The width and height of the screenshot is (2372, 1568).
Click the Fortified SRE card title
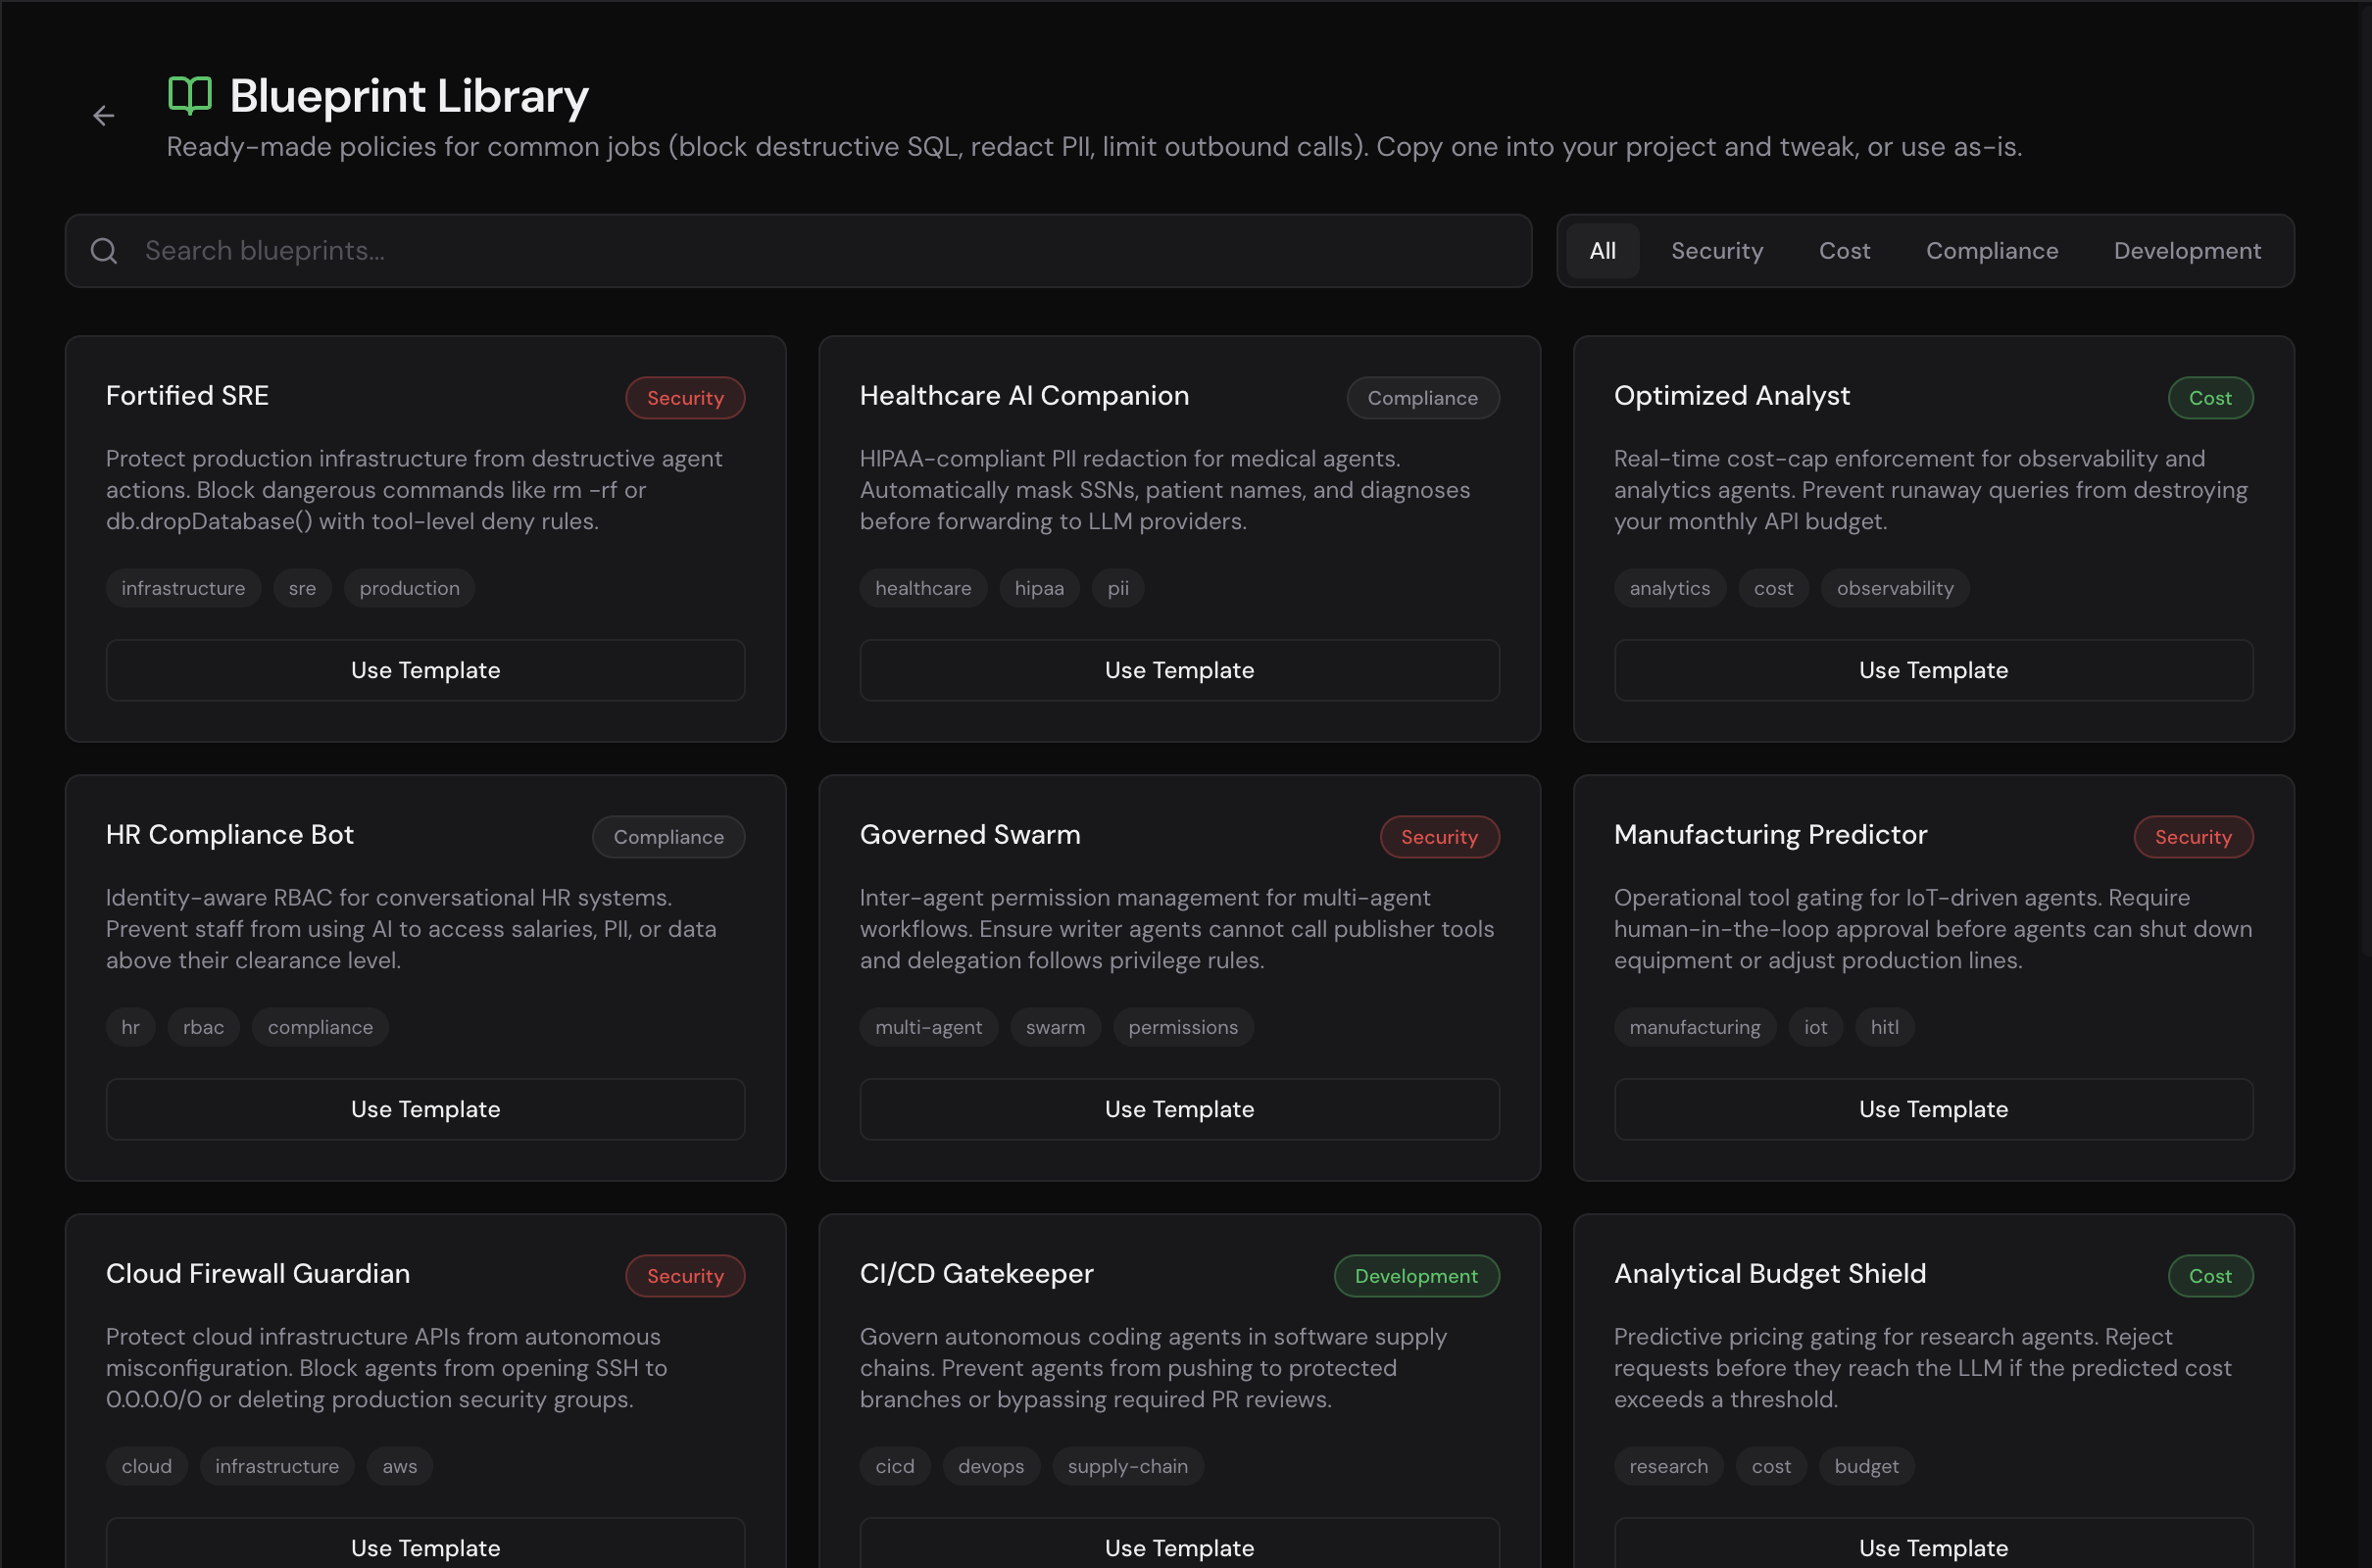(x=187, y=396)
